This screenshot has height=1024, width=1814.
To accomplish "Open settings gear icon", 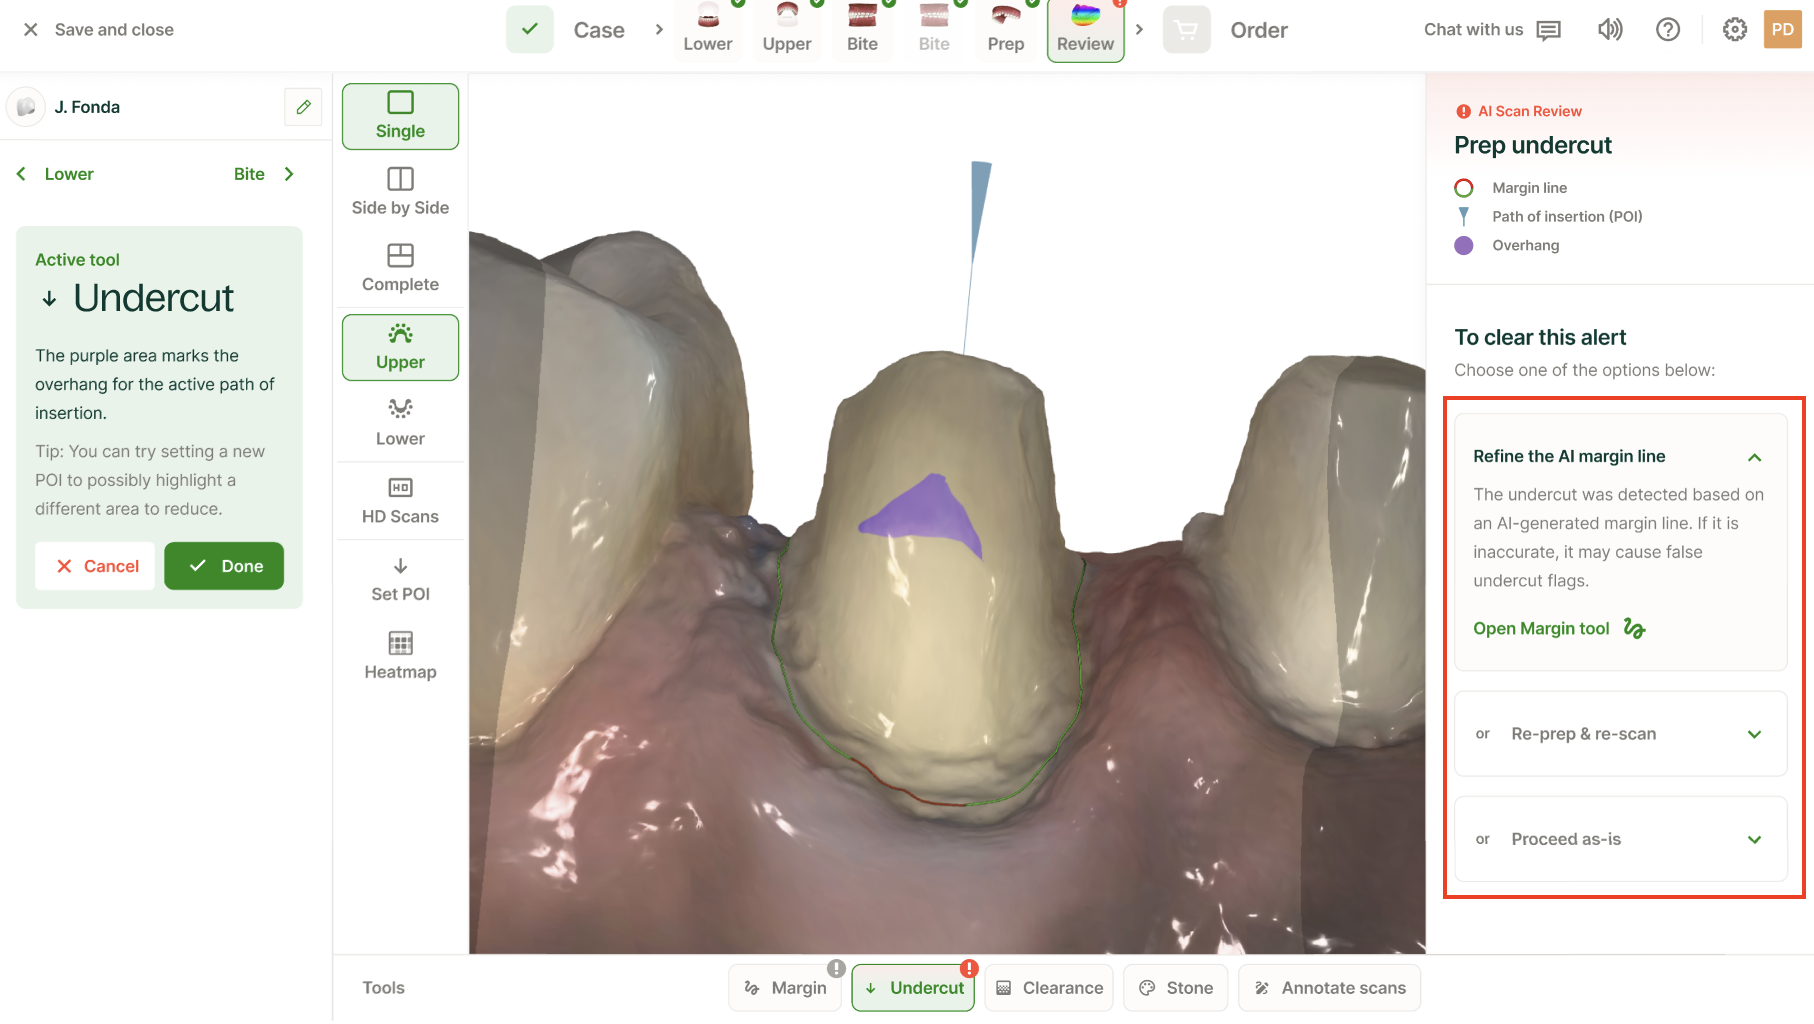I will (x=1735, y=30).
